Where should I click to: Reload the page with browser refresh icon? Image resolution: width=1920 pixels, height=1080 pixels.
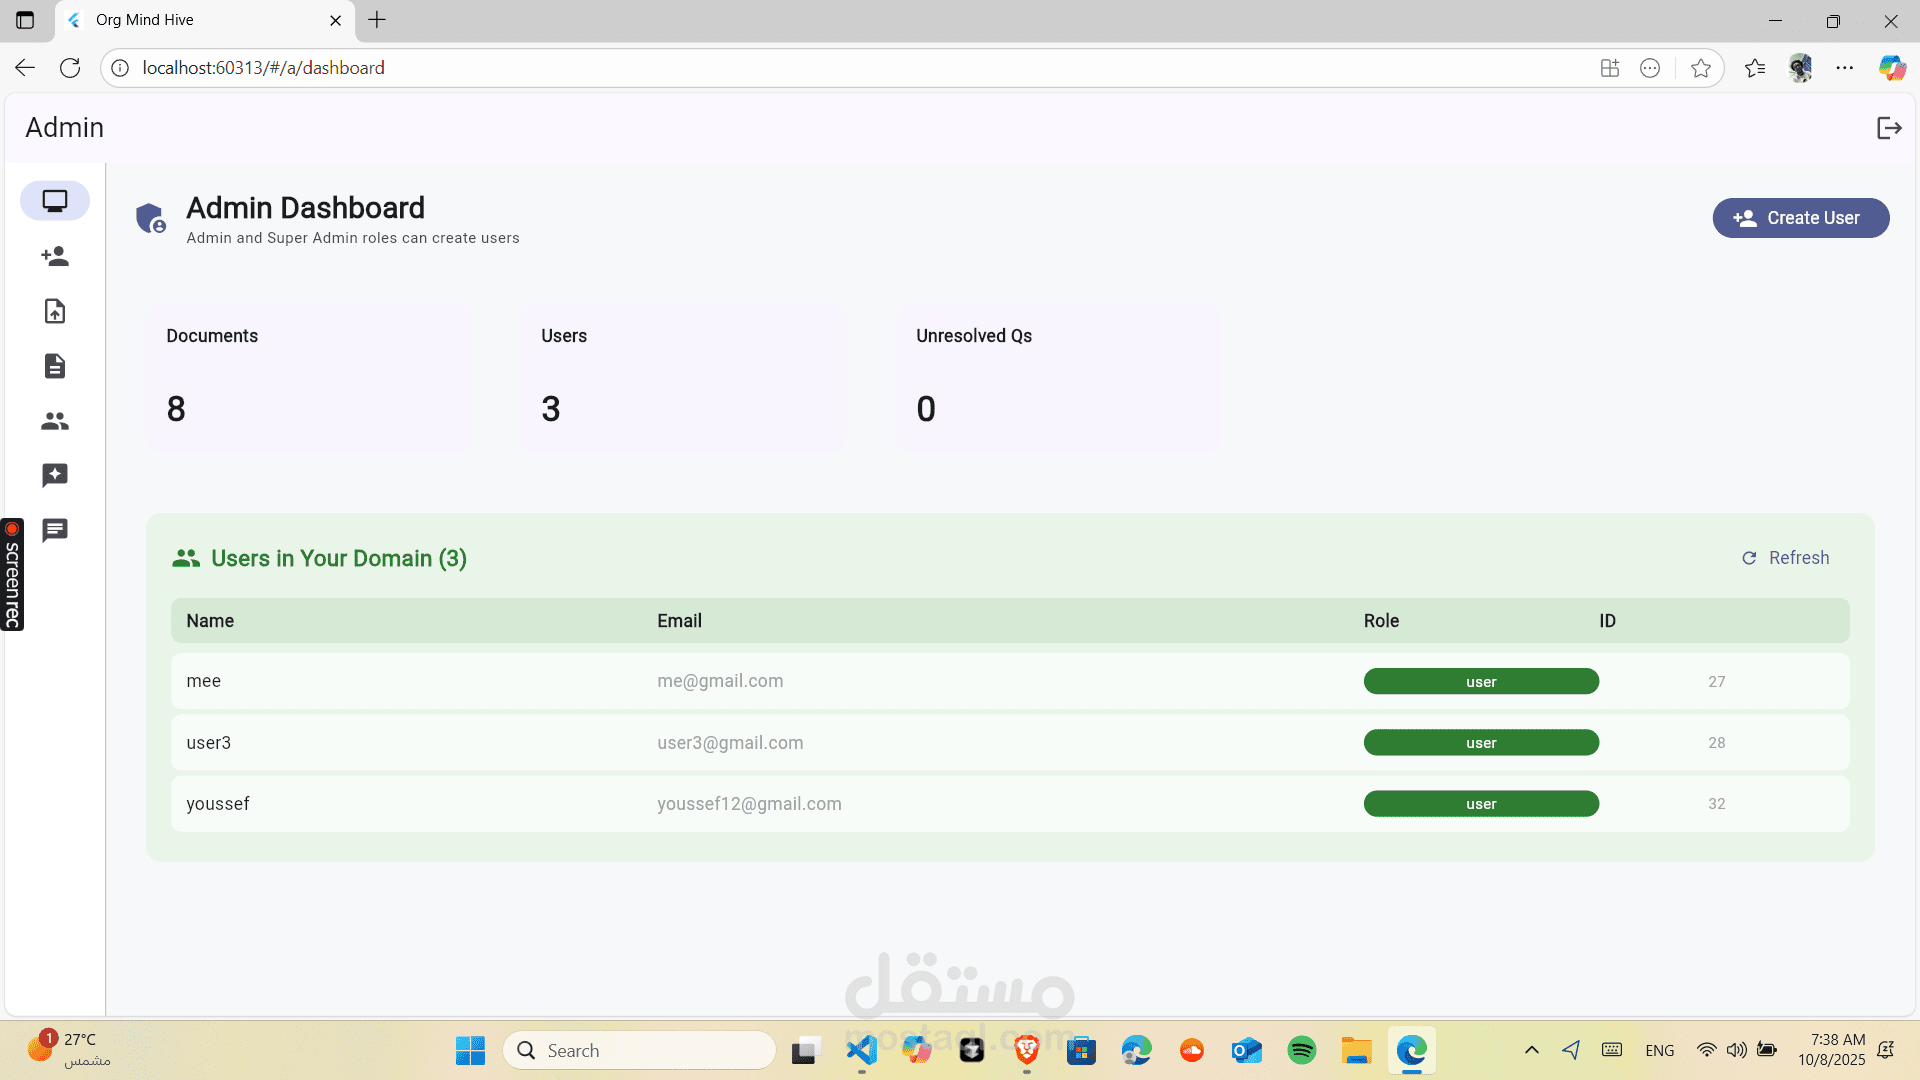70,68
